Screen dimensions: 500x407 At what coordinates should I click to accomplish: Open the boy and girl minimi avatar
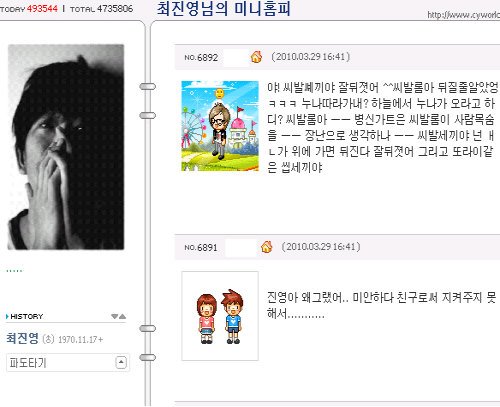coord(220,316)
